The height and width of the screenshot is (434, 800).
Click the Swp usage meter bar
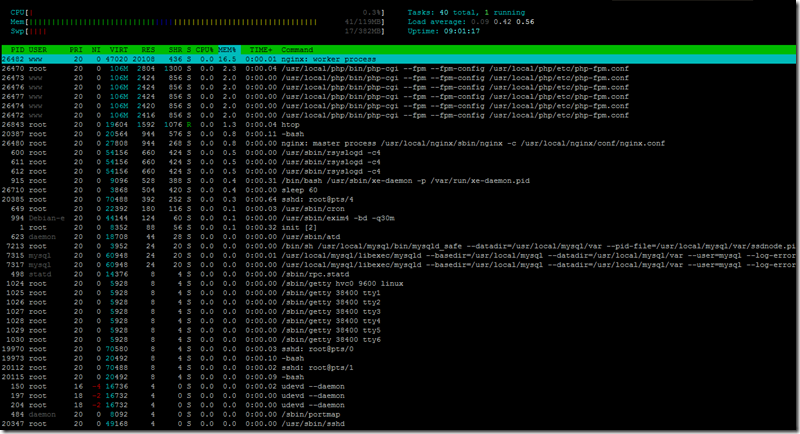(197, 31)
